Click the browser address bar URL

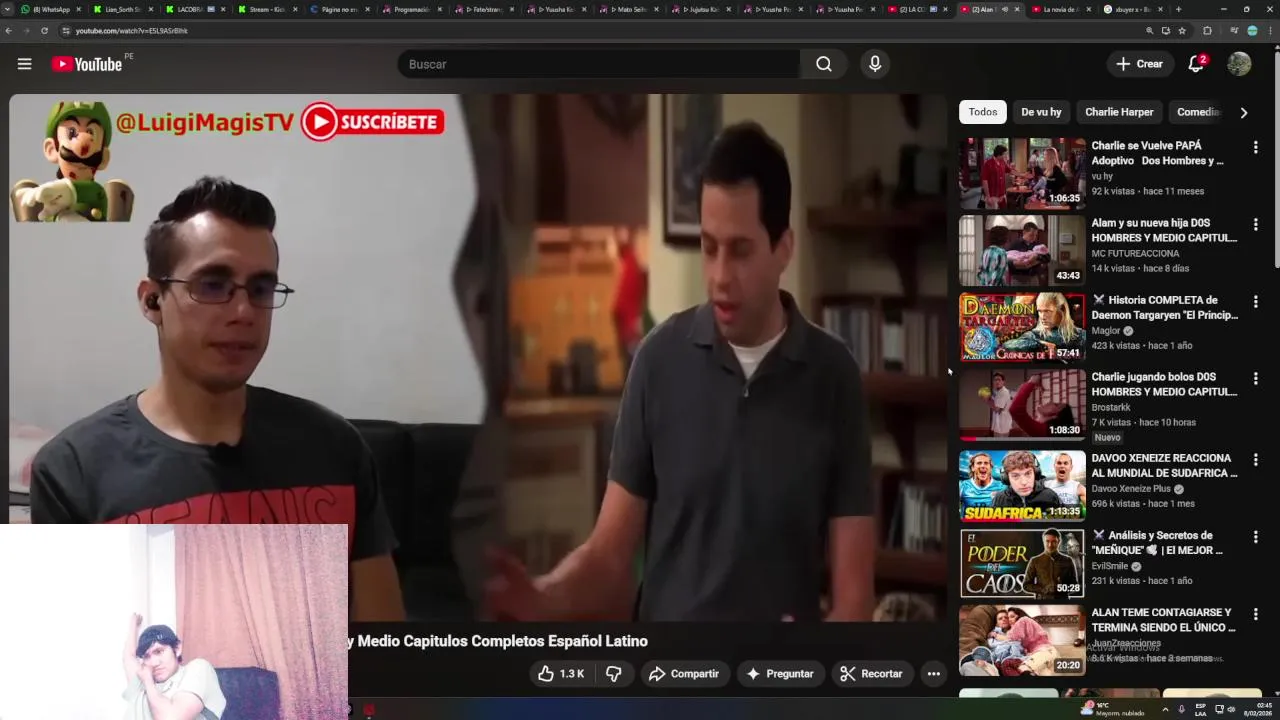coord(132,31)
